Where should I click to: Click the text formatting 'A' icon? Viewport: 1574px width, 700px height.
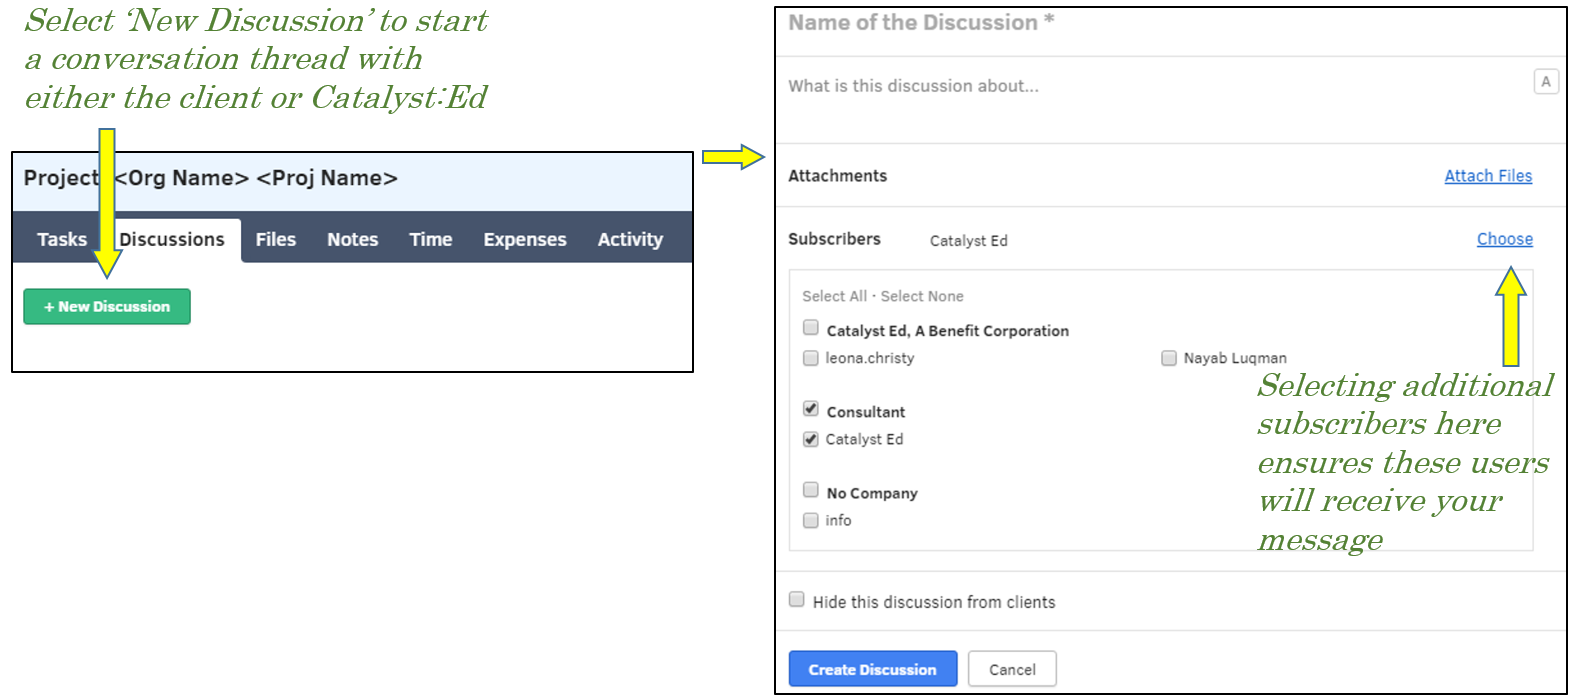(x=1546, y=82)
